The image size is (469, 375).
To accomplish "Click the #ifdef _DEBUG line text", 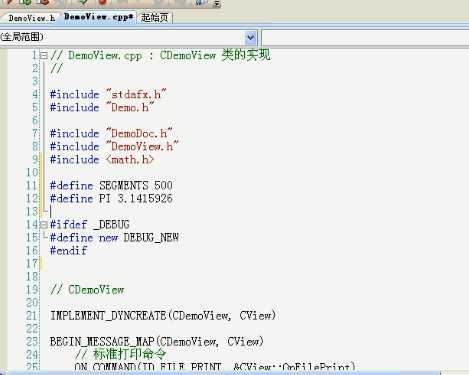I will [x=90, y=225].
